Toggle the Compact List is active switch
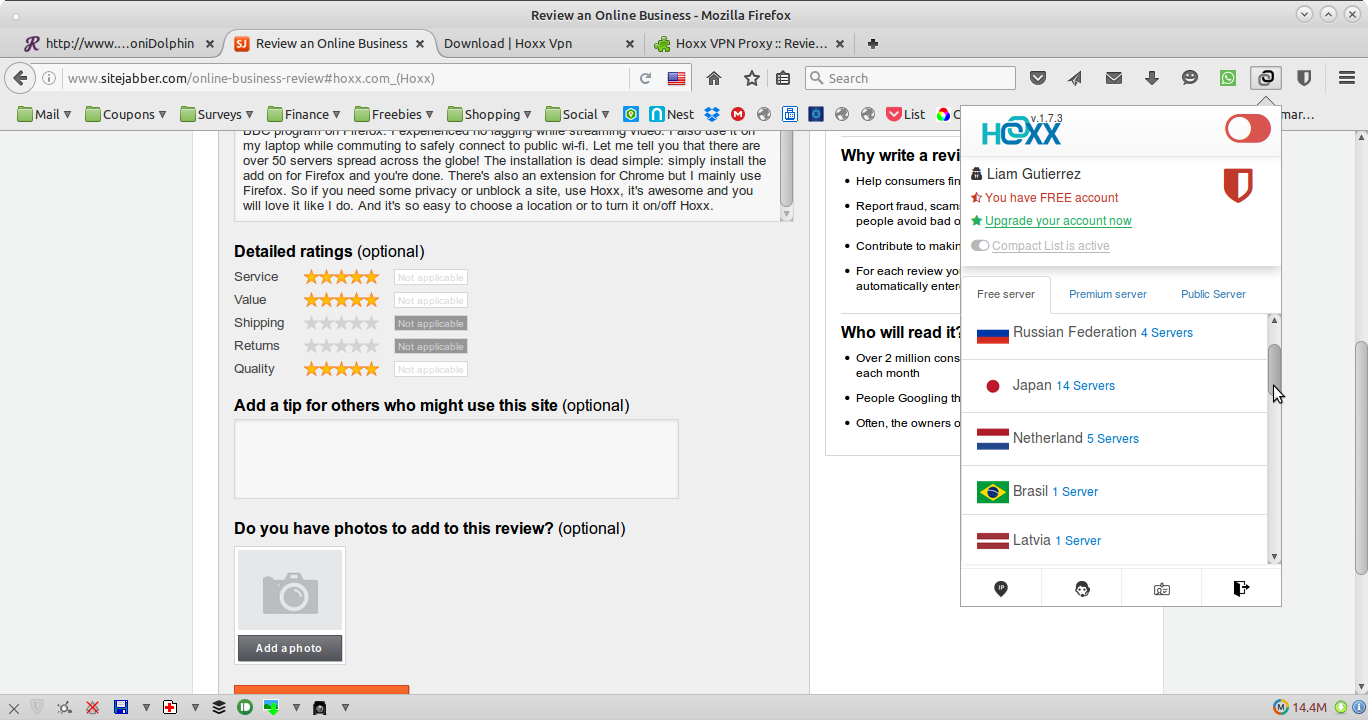Image resolution: width=1368 pixels, height=720 pixels. pyautogui.click(x=980, y=246)
